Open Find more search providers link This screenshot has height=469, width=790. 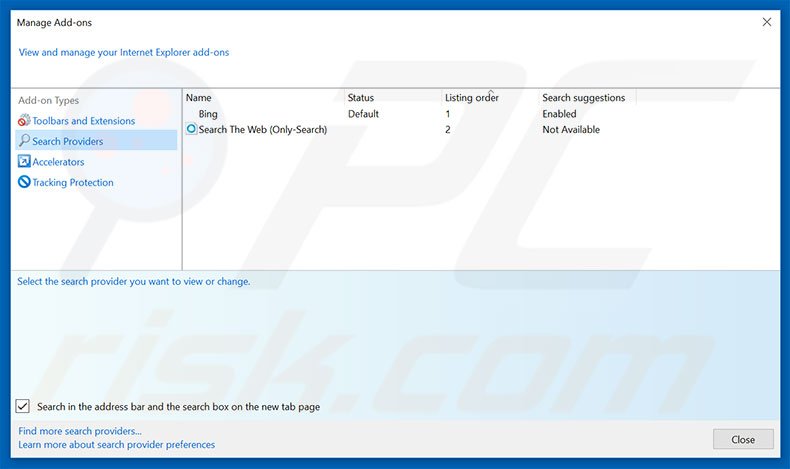click(80, 431)
